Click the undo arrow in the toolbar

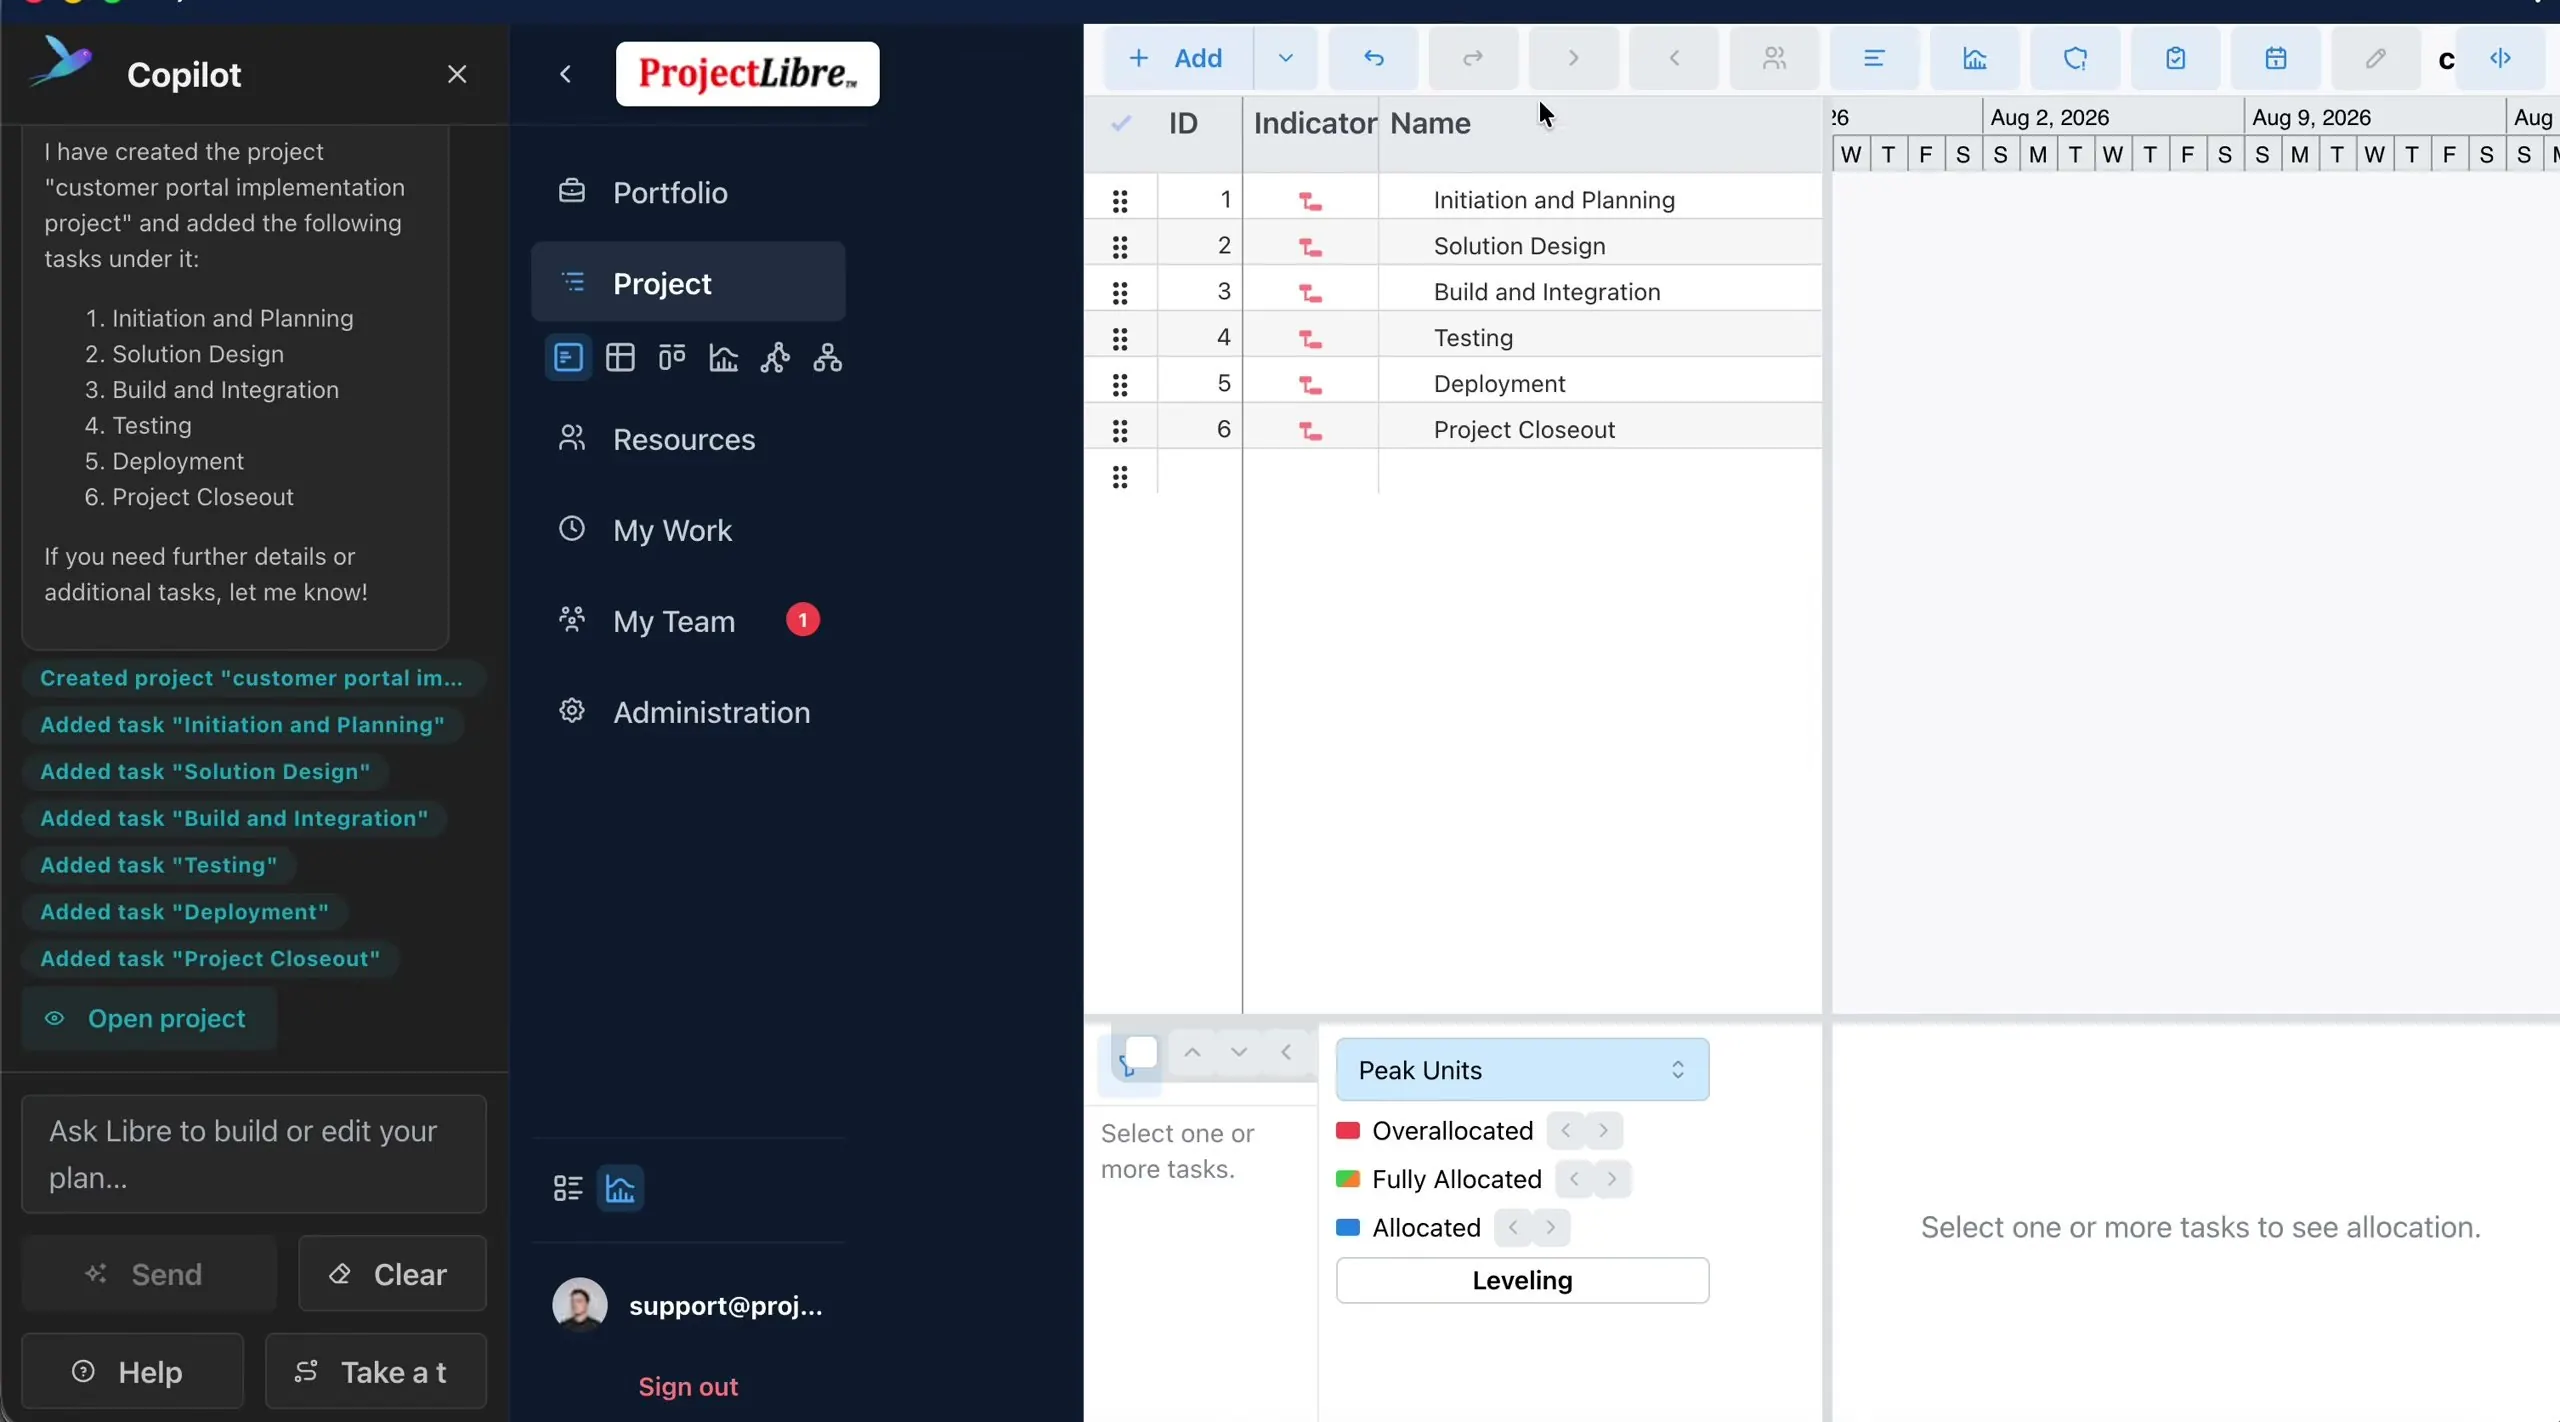pyautogui.click(x=1373, y=58)
